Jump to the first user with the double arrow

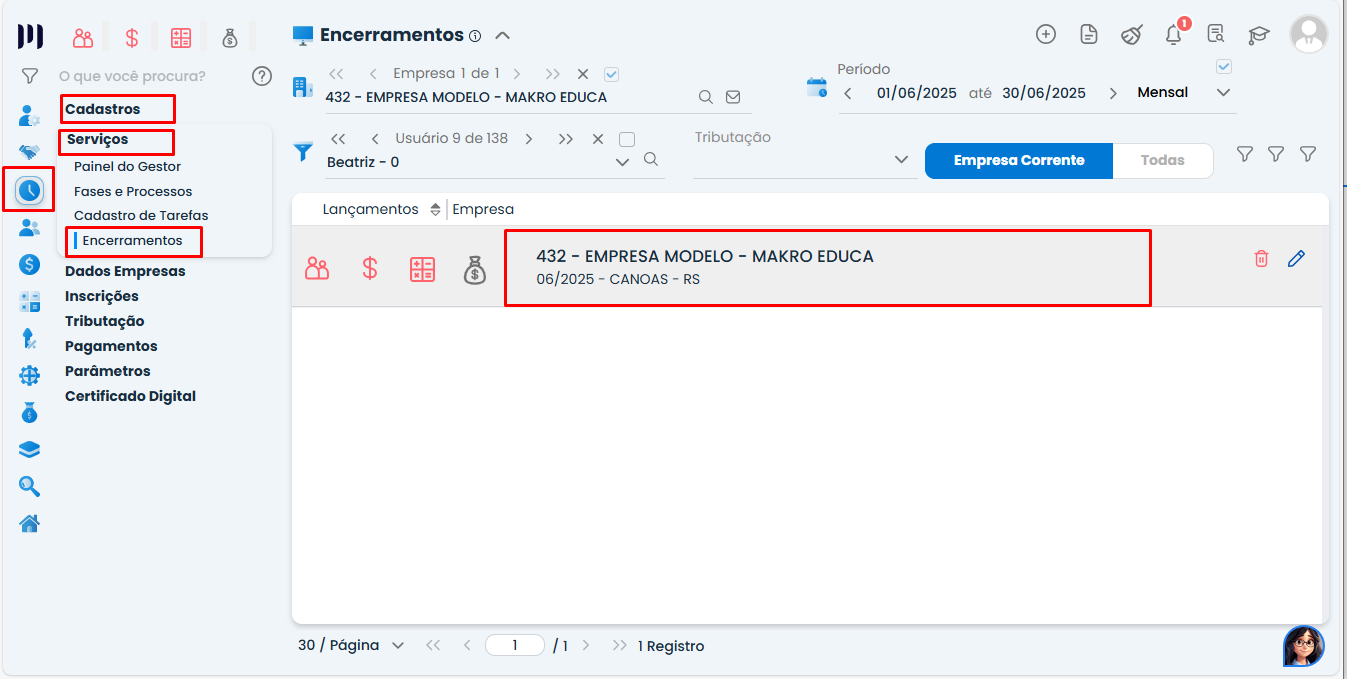tap(338, 139)
